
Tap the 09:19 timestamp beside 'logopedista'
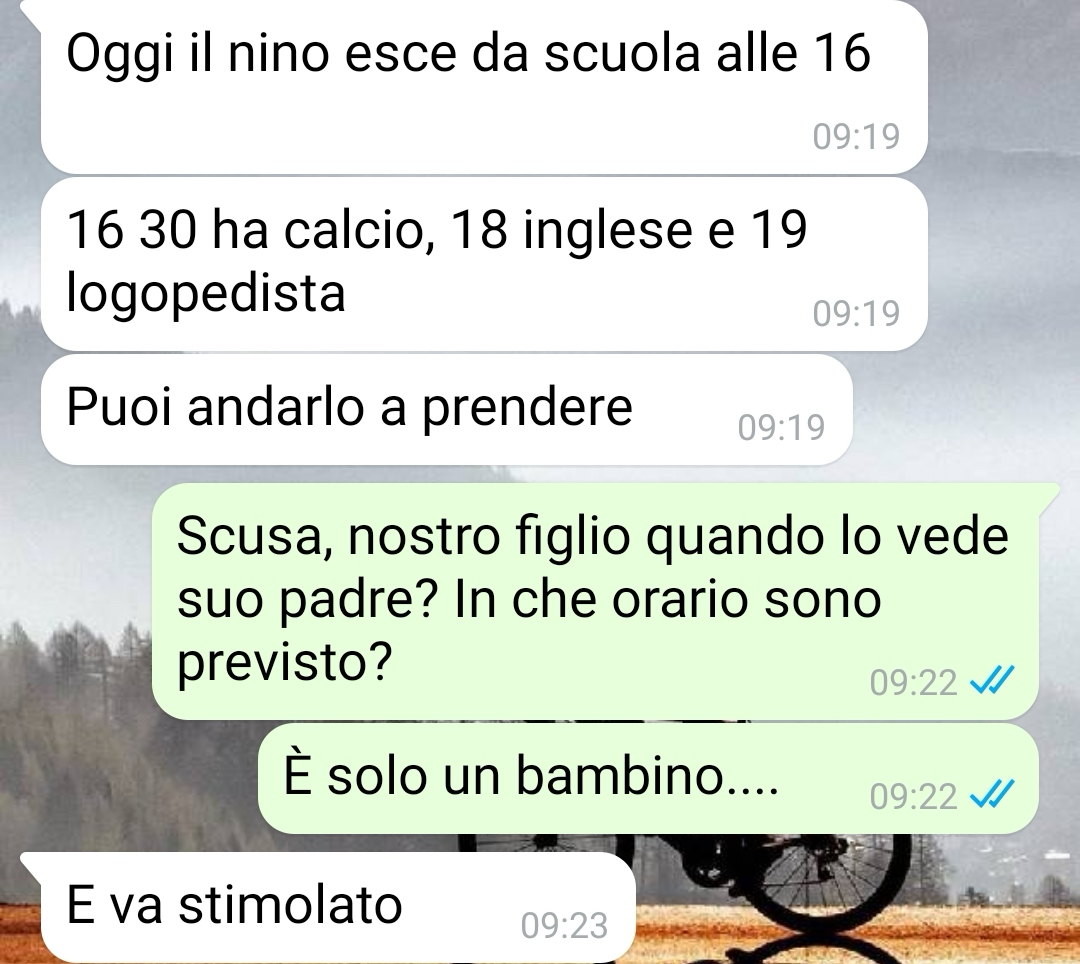click(x=856, y=313)
